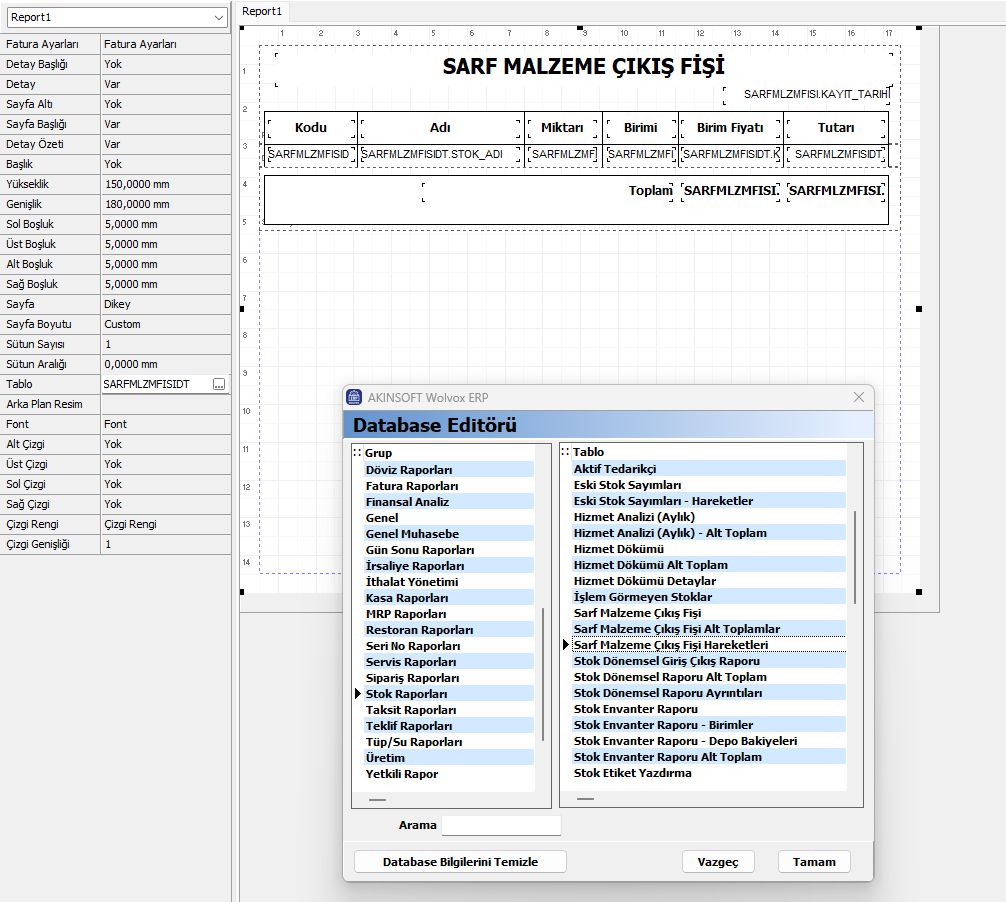The image size is (1006, 902).
Task: Click the Vazgeç button
Action: coord(718,862)
